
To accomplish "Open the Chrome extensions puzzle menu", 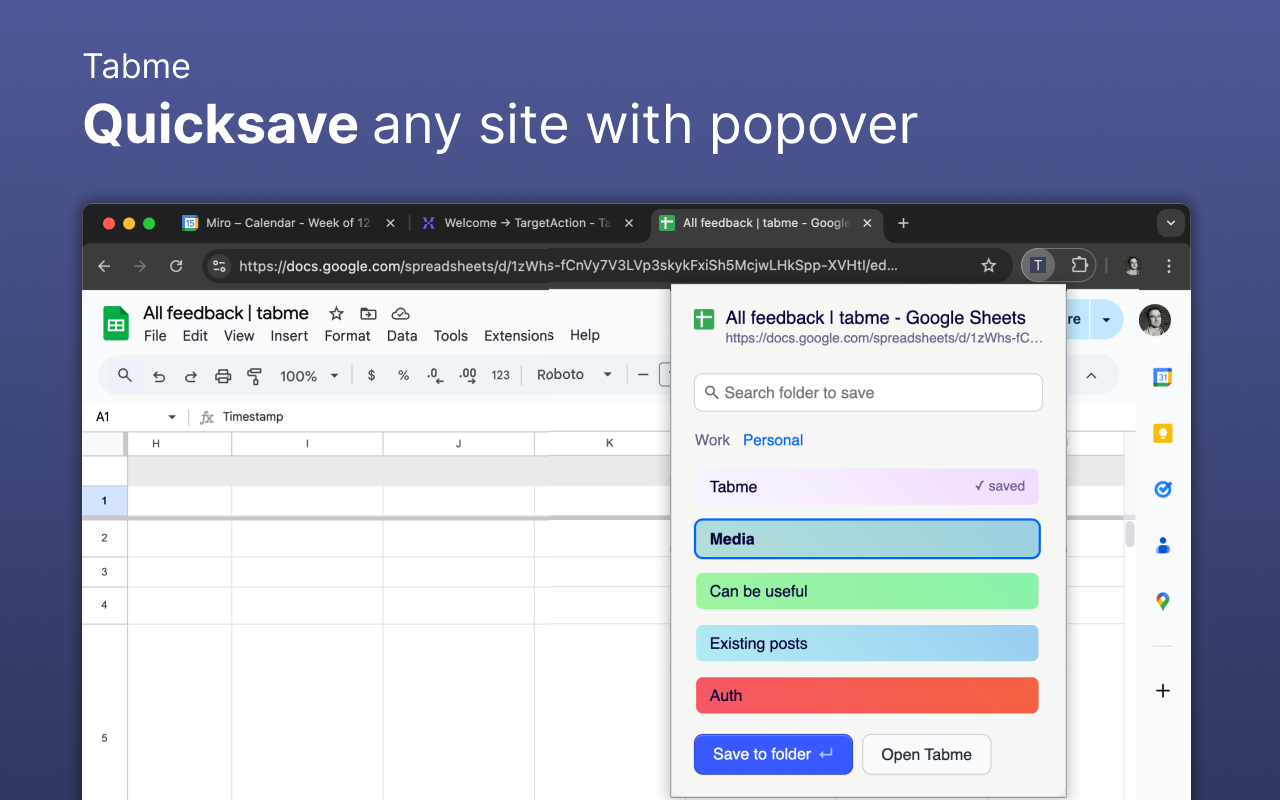I will pos(1079,265).
